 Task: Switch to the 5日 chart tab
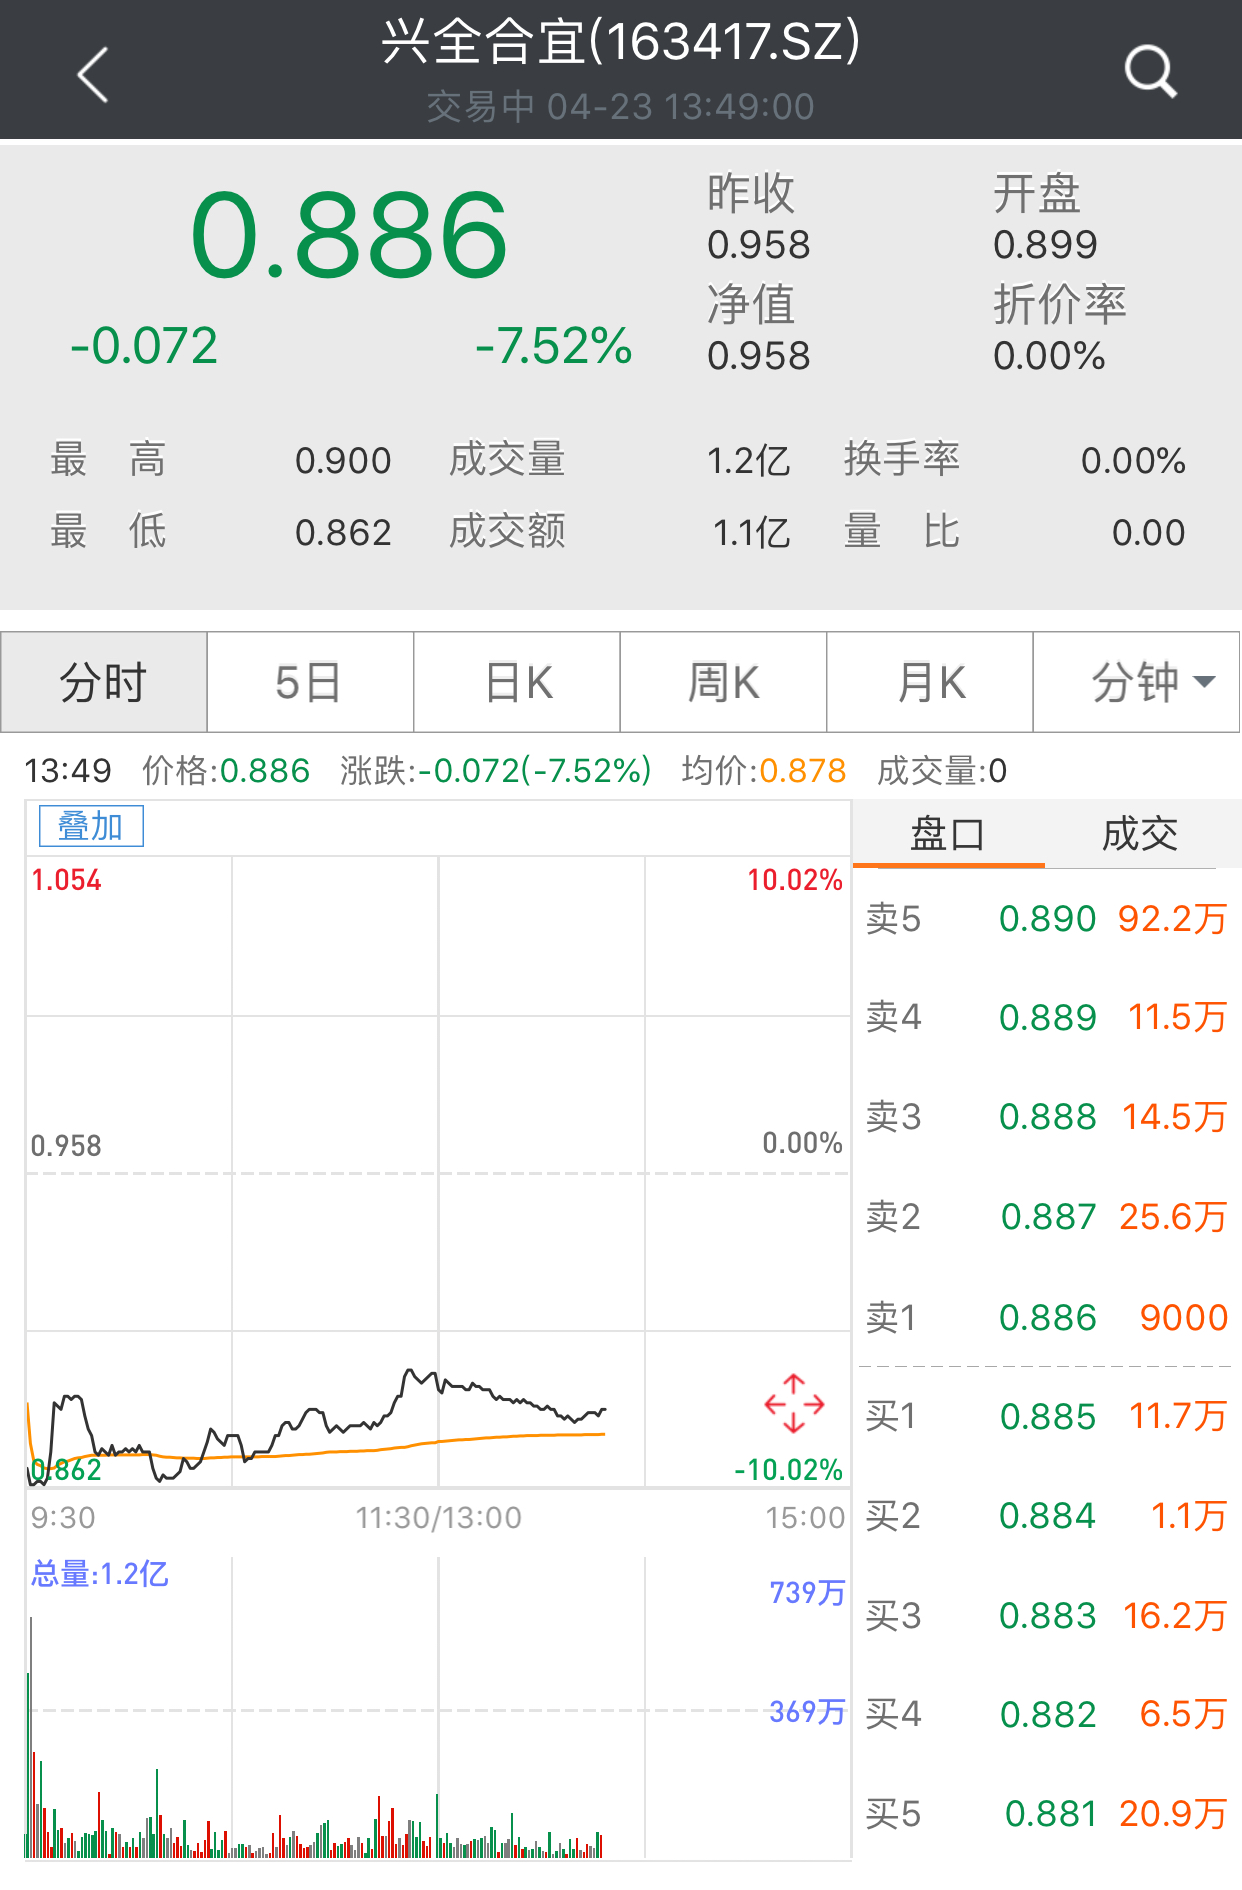pos(310,682)
